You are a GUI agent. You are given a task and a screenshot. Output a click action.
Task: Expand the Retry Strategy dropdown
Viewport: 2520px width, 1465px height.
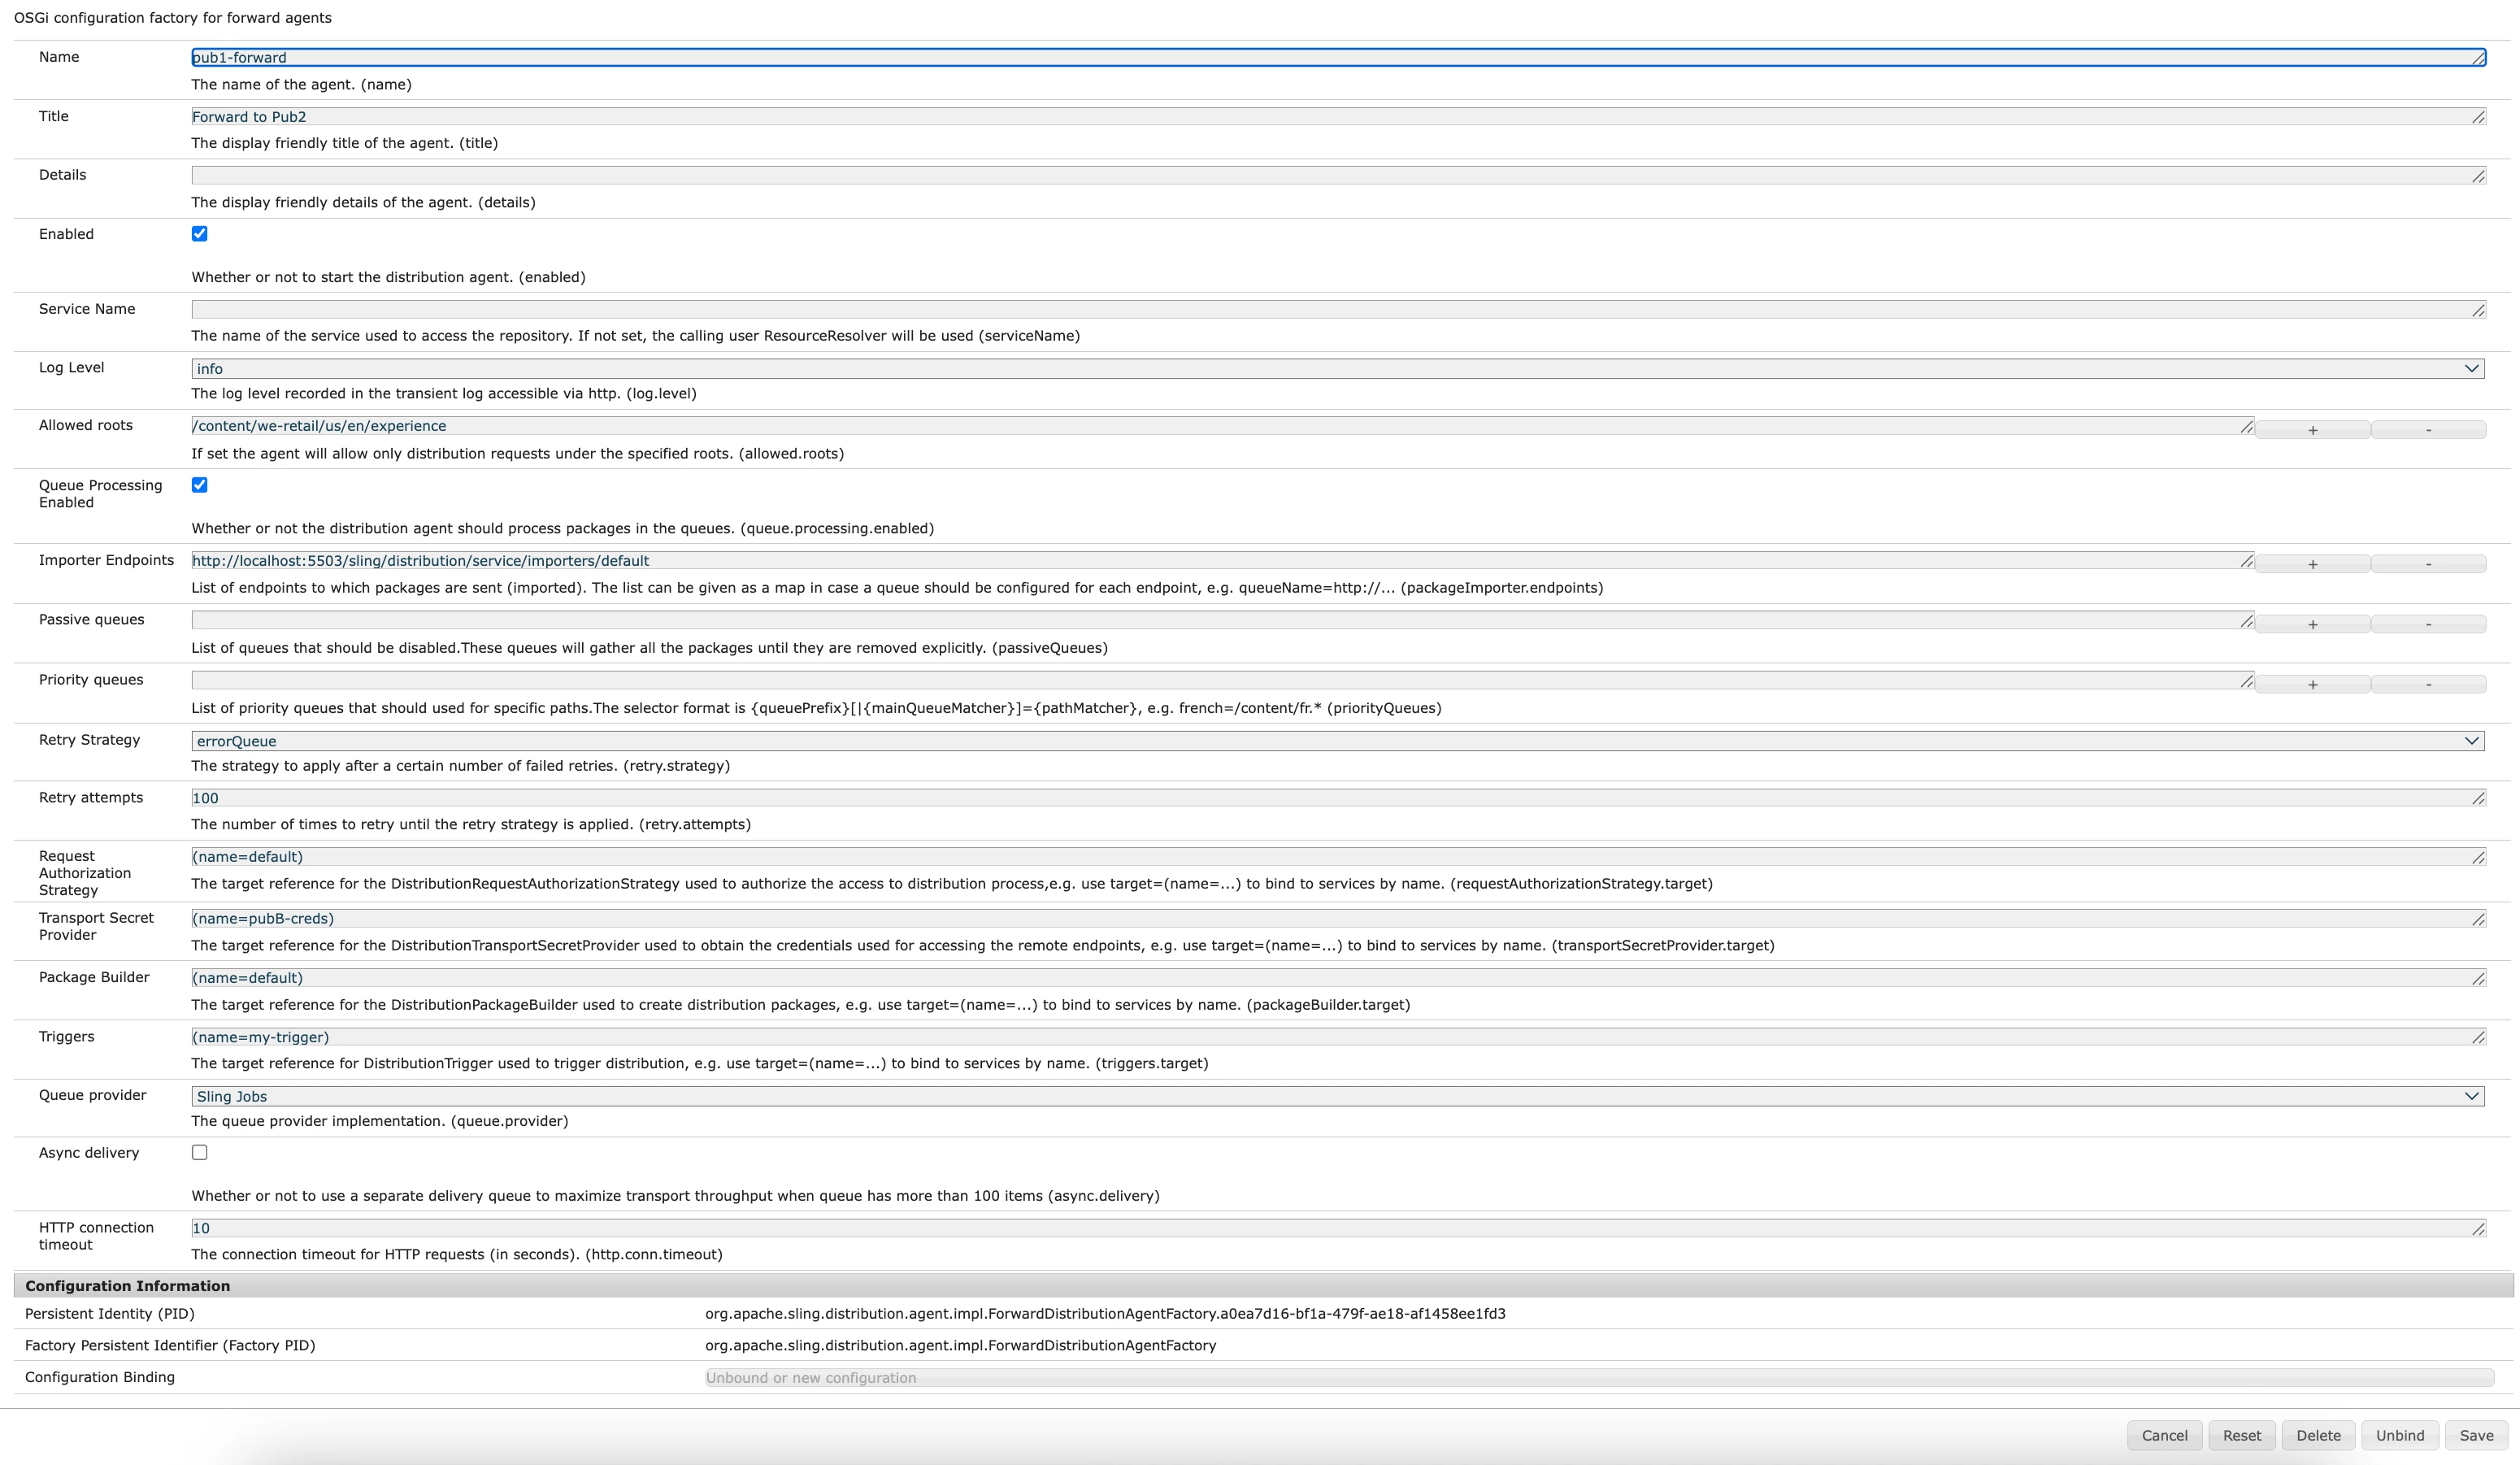coord(1337,741)
